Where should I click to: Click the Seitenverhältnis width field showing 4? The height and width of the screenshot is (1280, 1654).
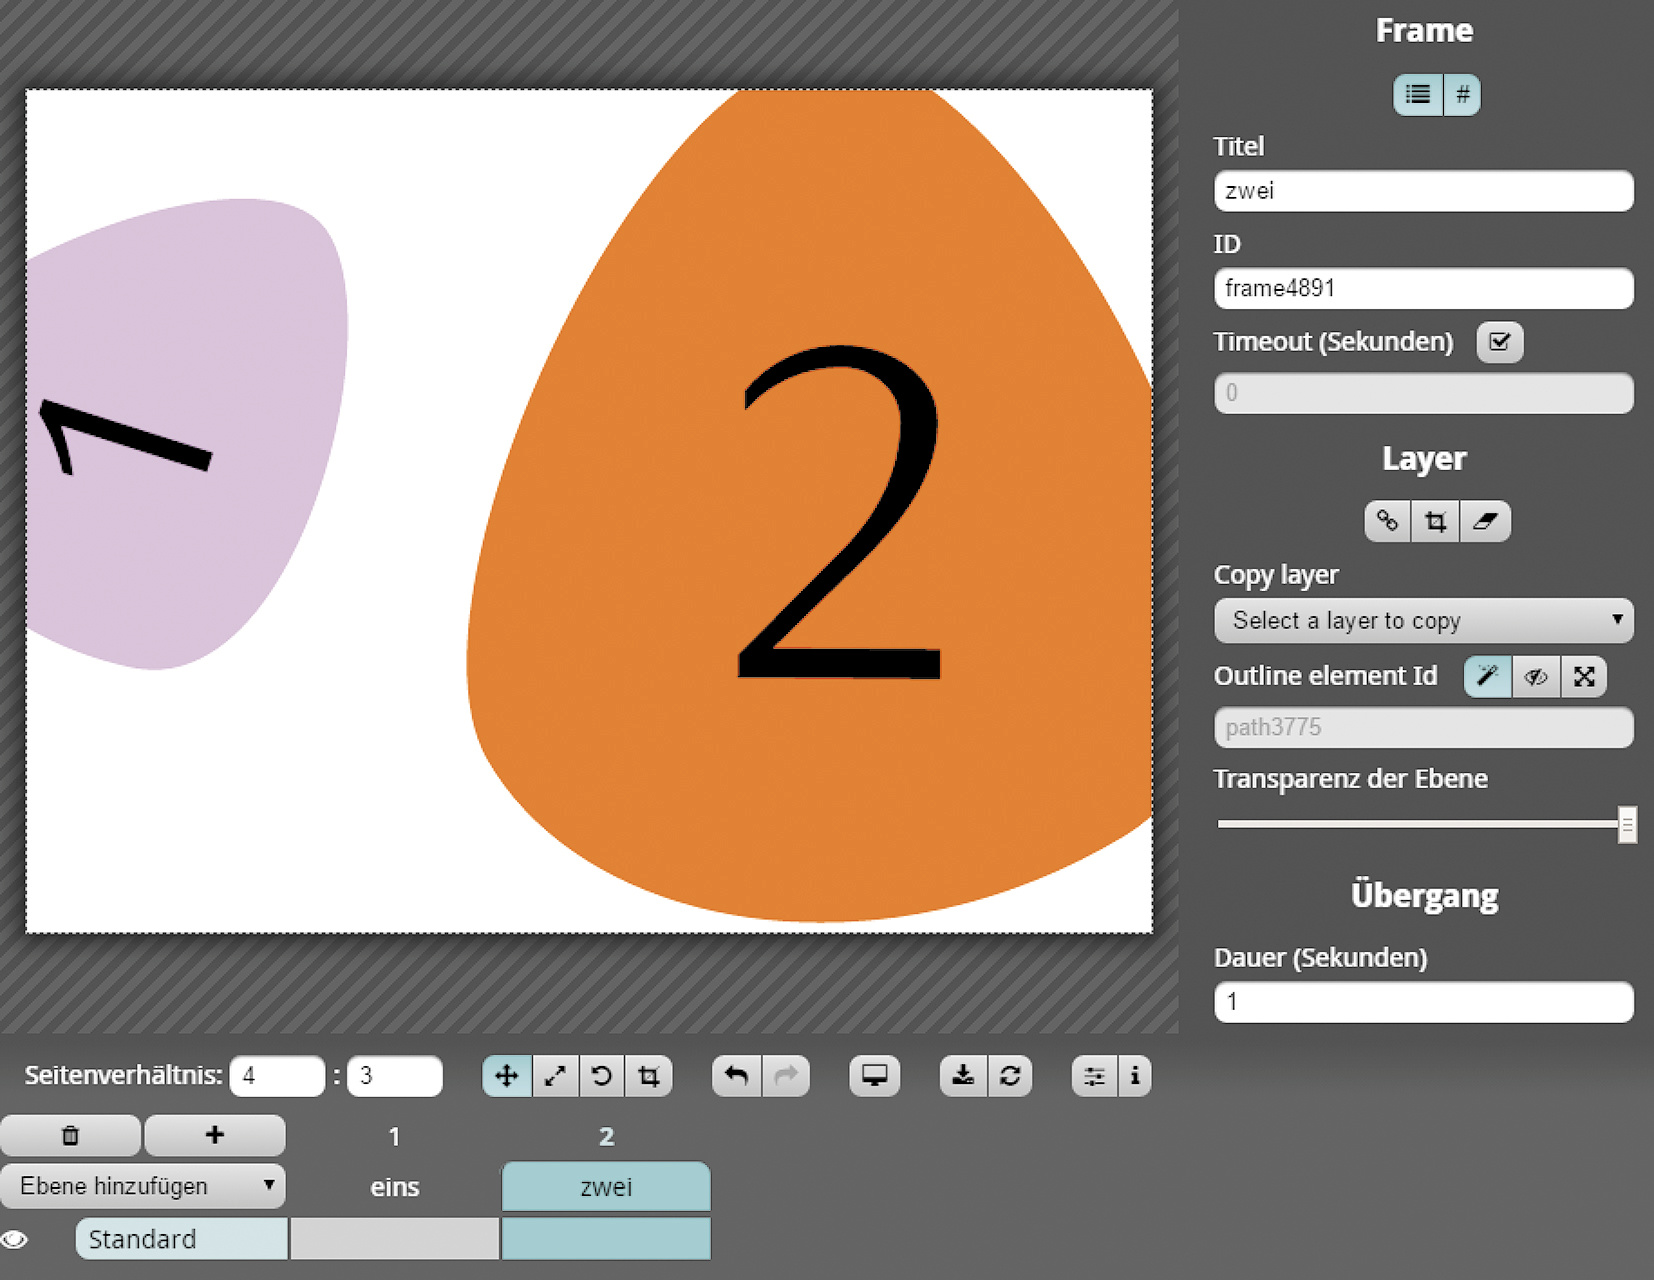pos(277,1076)
